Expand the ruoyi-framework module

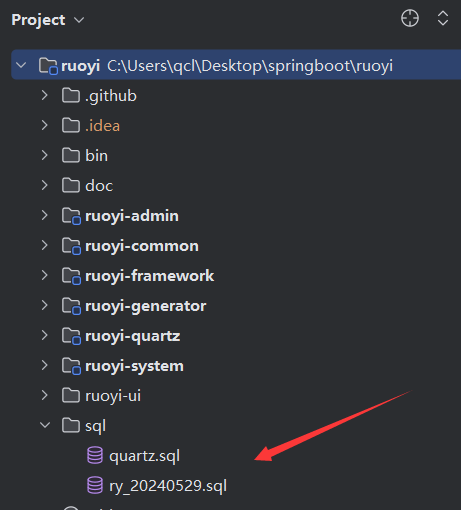44,275
